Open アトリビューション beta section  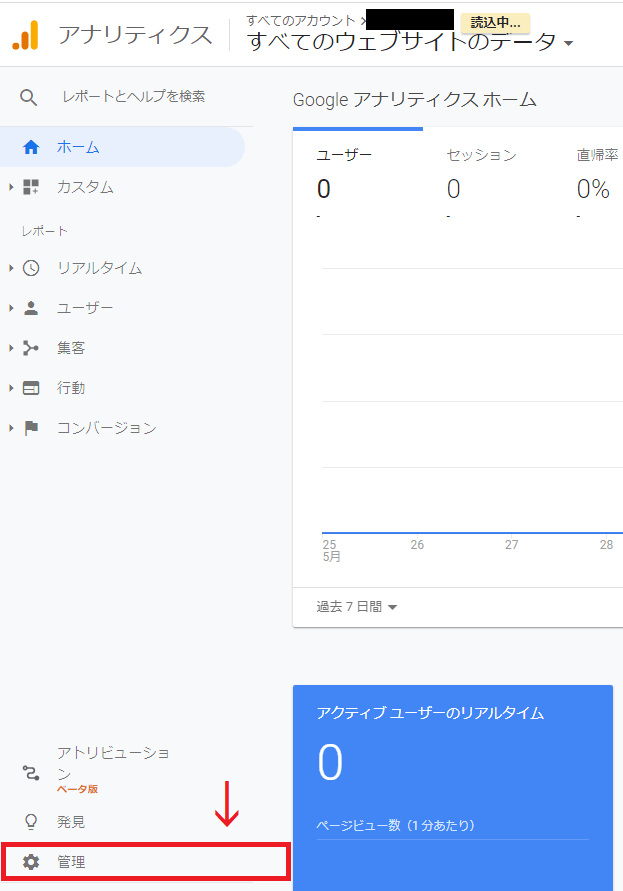pyautogui.click(x=113, y=763)
